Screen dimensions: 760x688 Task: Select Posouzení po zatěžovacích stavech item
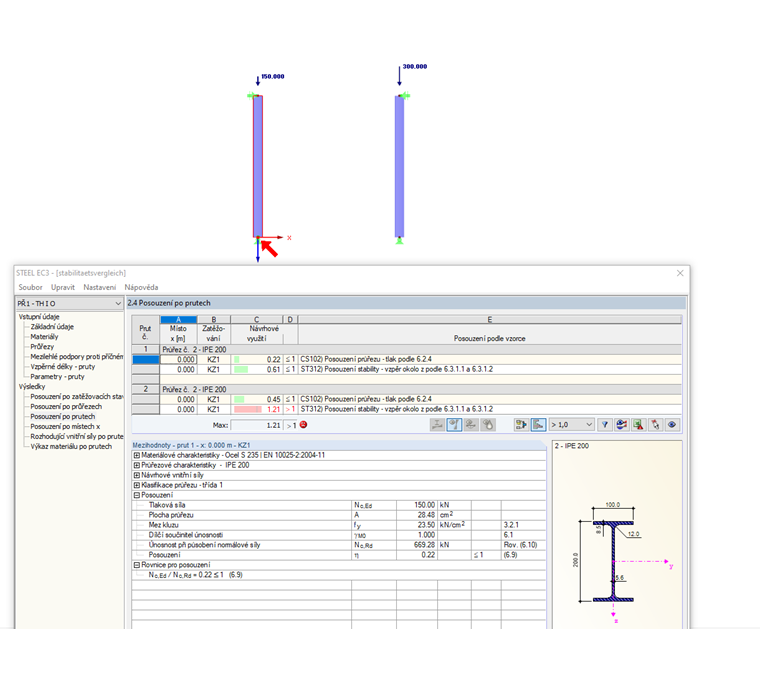point(77,397)
